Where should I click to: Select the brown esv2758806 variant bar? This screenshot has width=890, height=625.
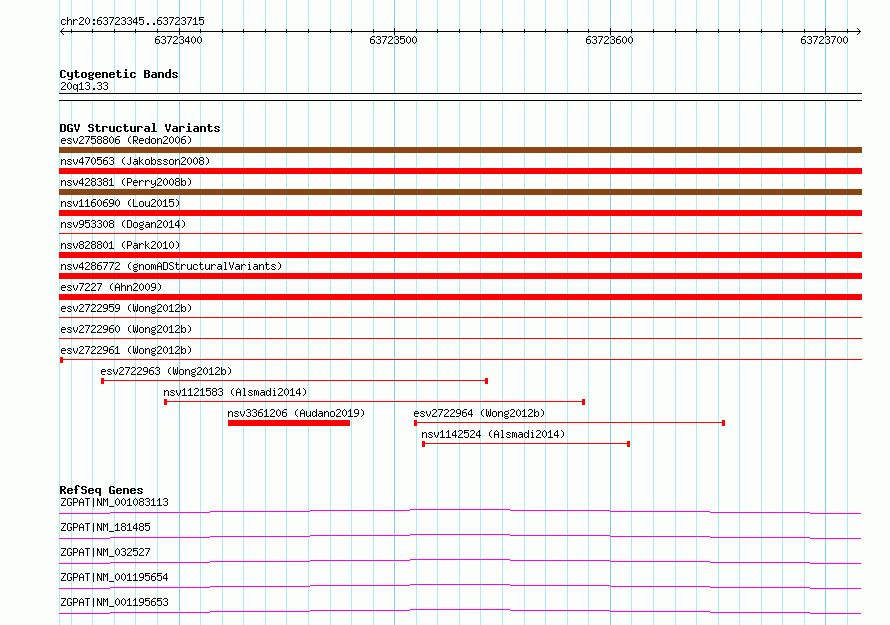click(460, 150)
